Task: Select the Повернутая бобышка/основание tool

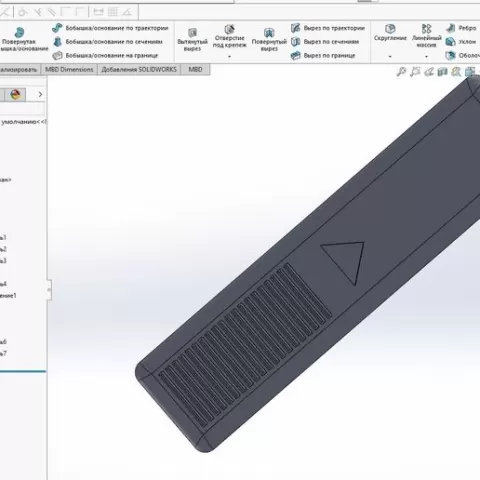Action: point(20,39)
